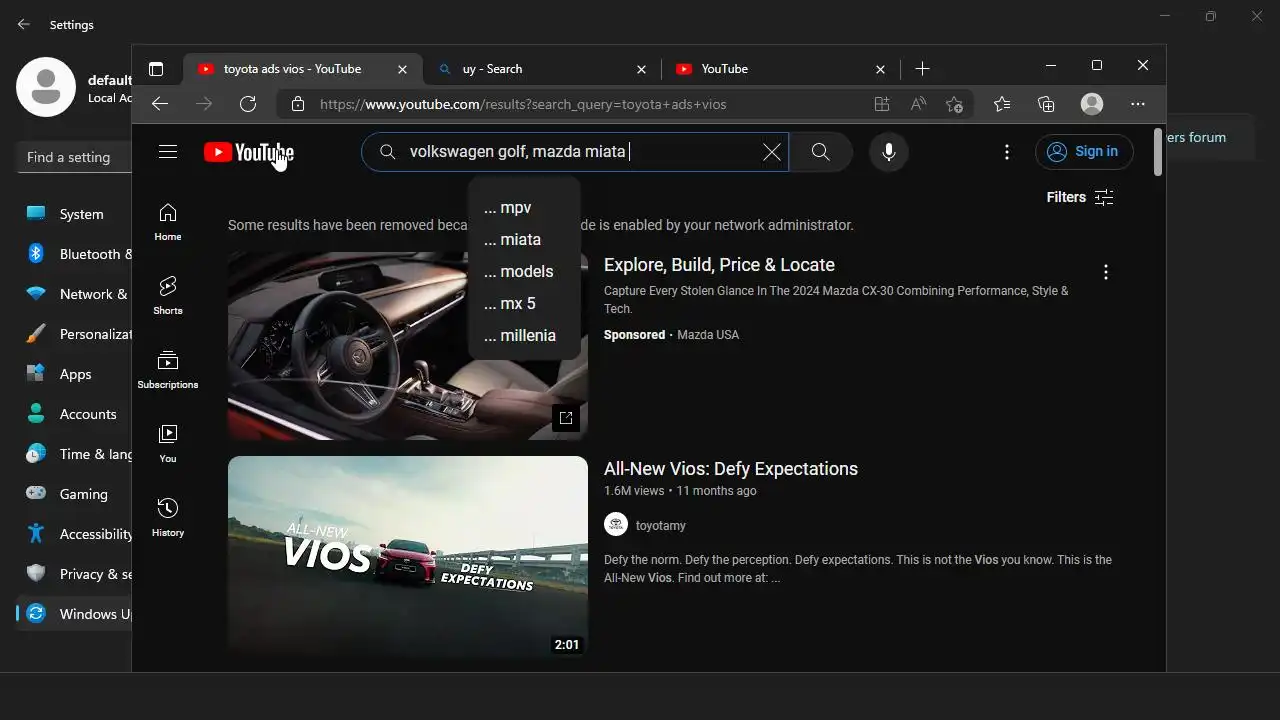Open Shorts in sidebar
The image size is (1280, 720).
[168, 296]
